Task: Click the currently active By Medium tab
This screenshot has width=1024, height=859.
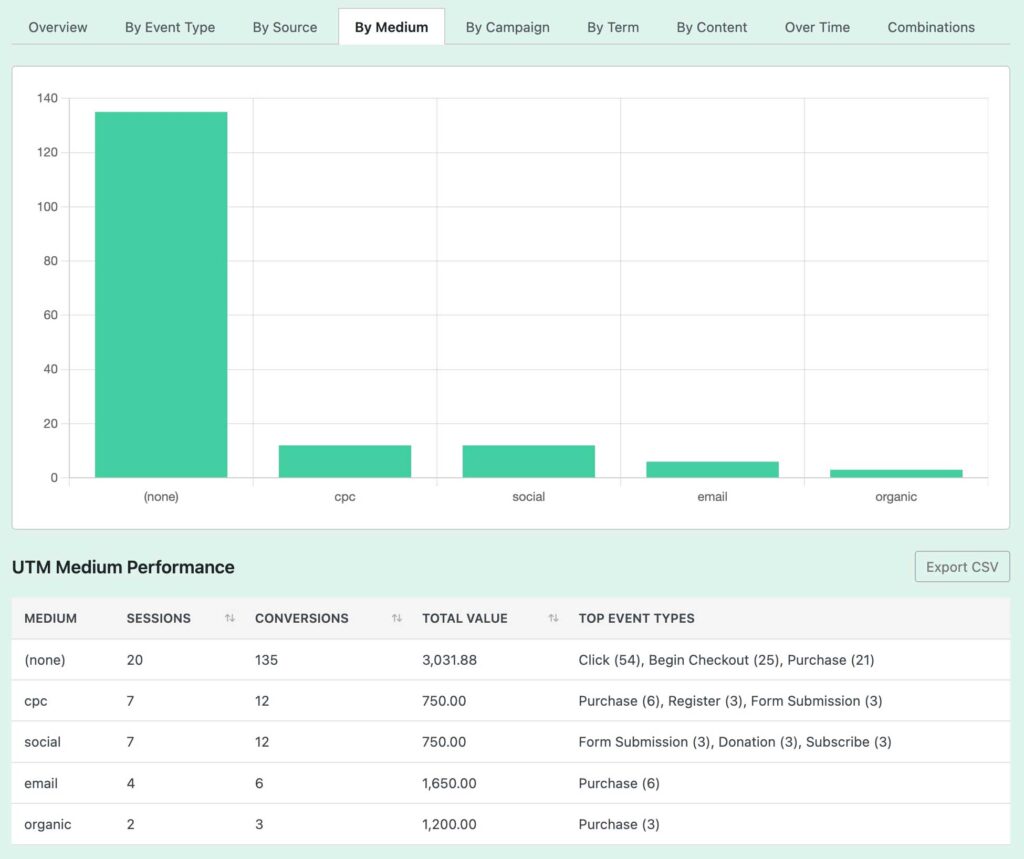Action: (x=391, y=27)
